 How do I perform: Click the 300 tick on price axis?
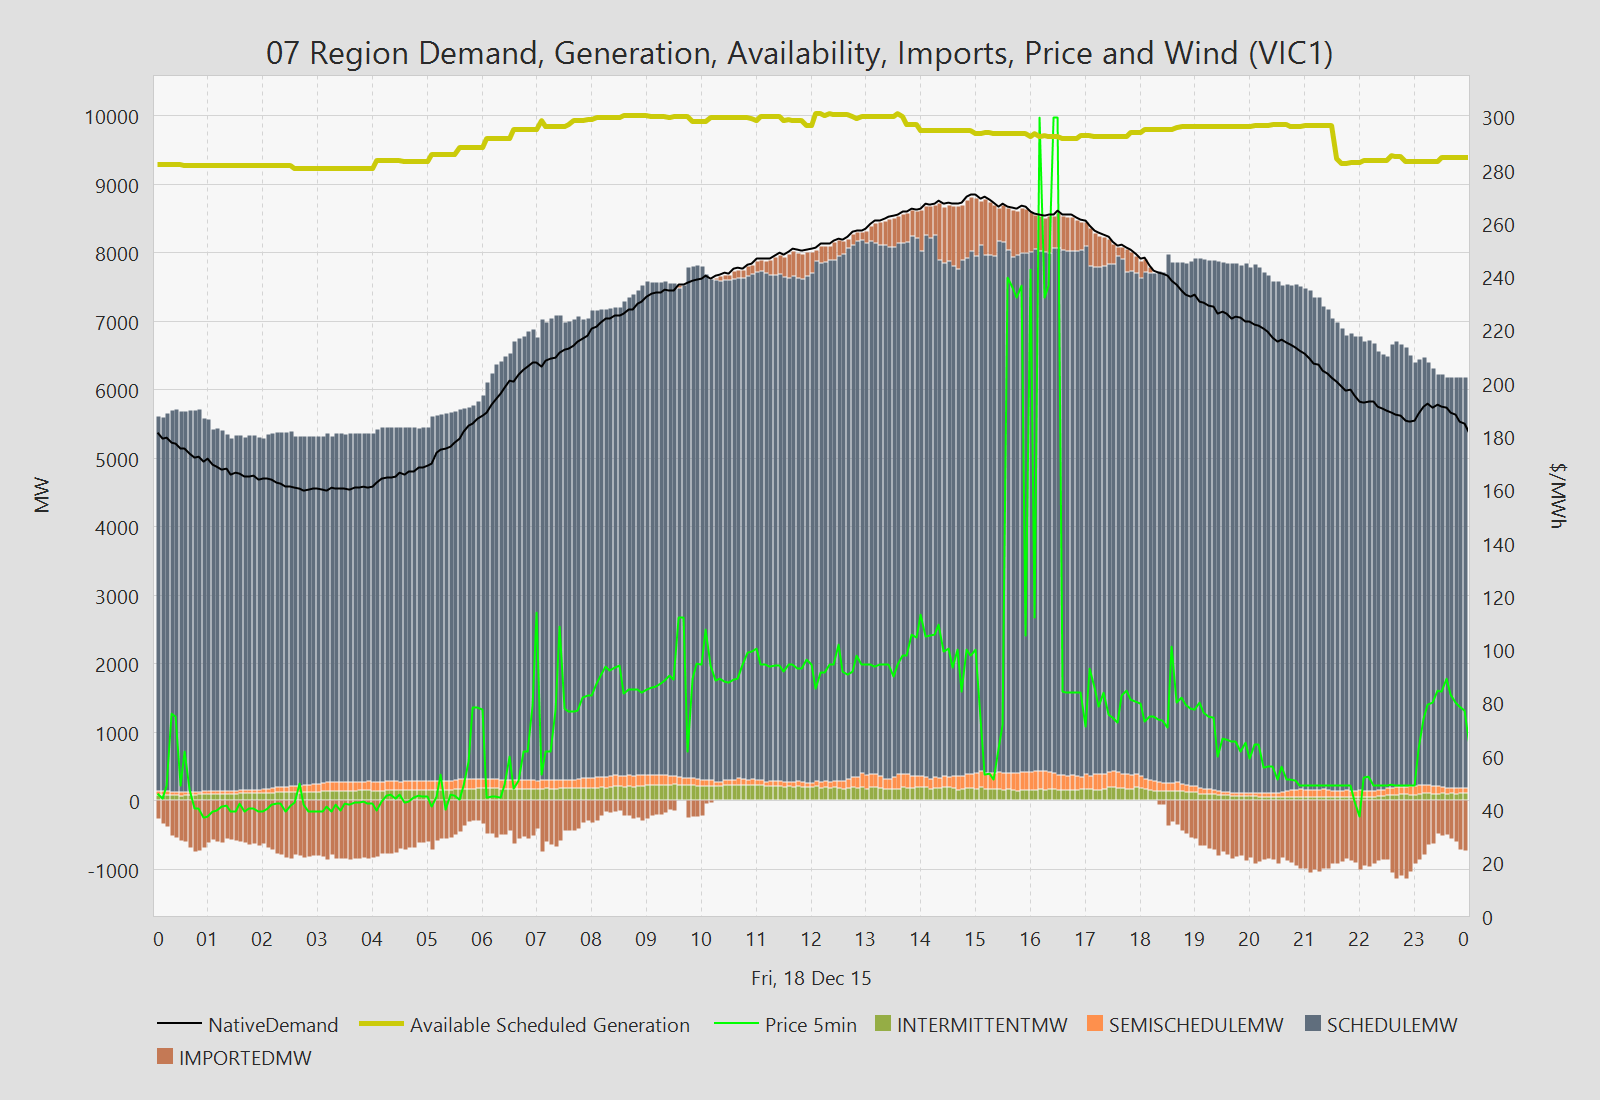(1498, 118)
